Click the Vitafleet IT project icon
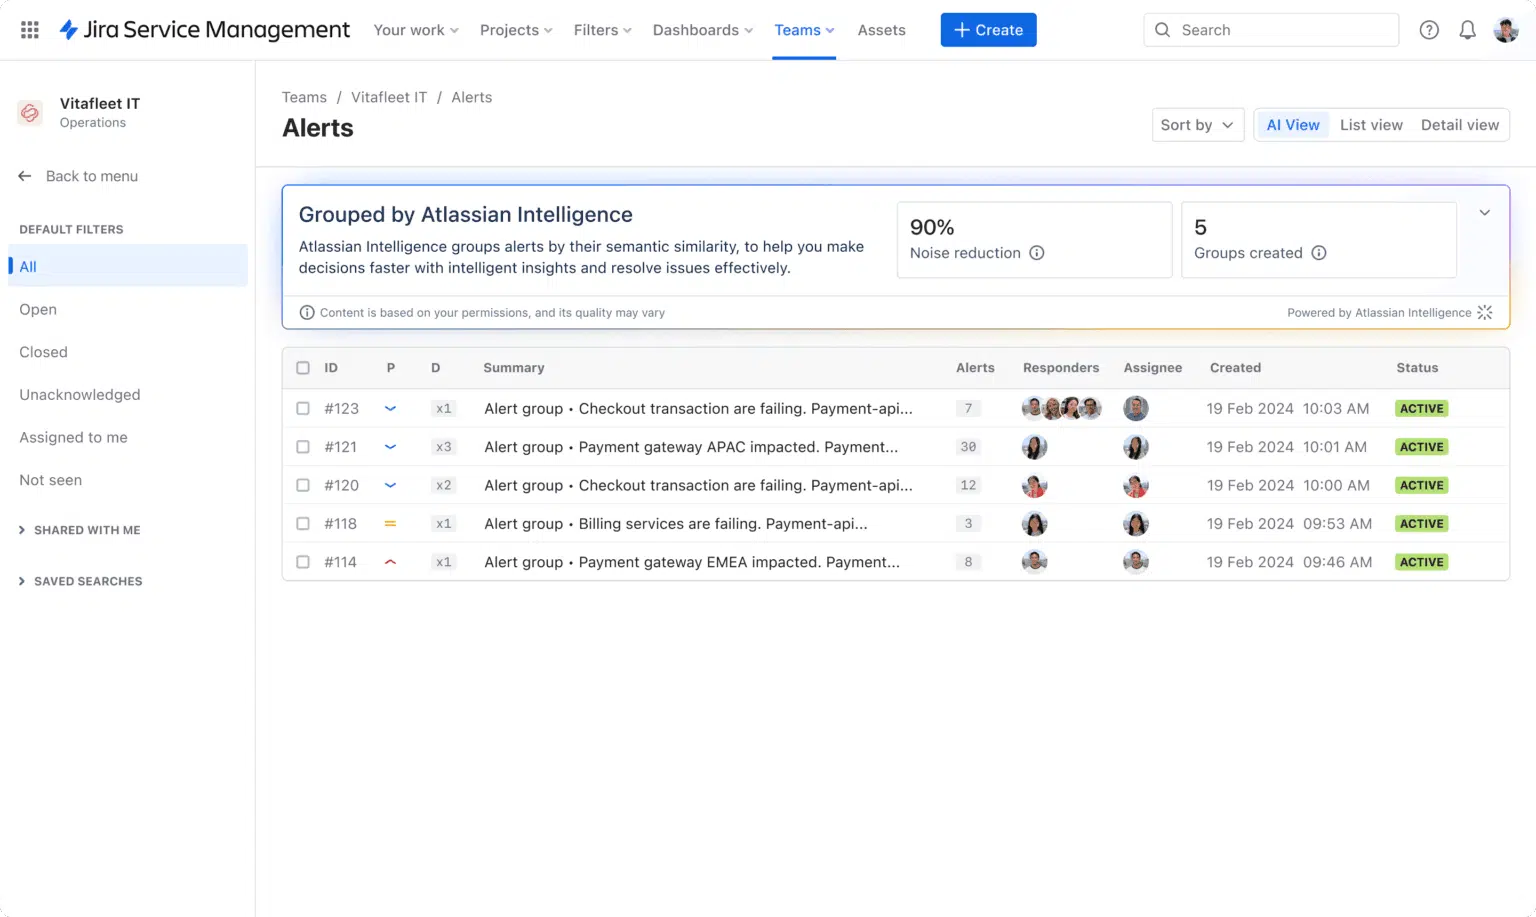 (x=30, y=112)
